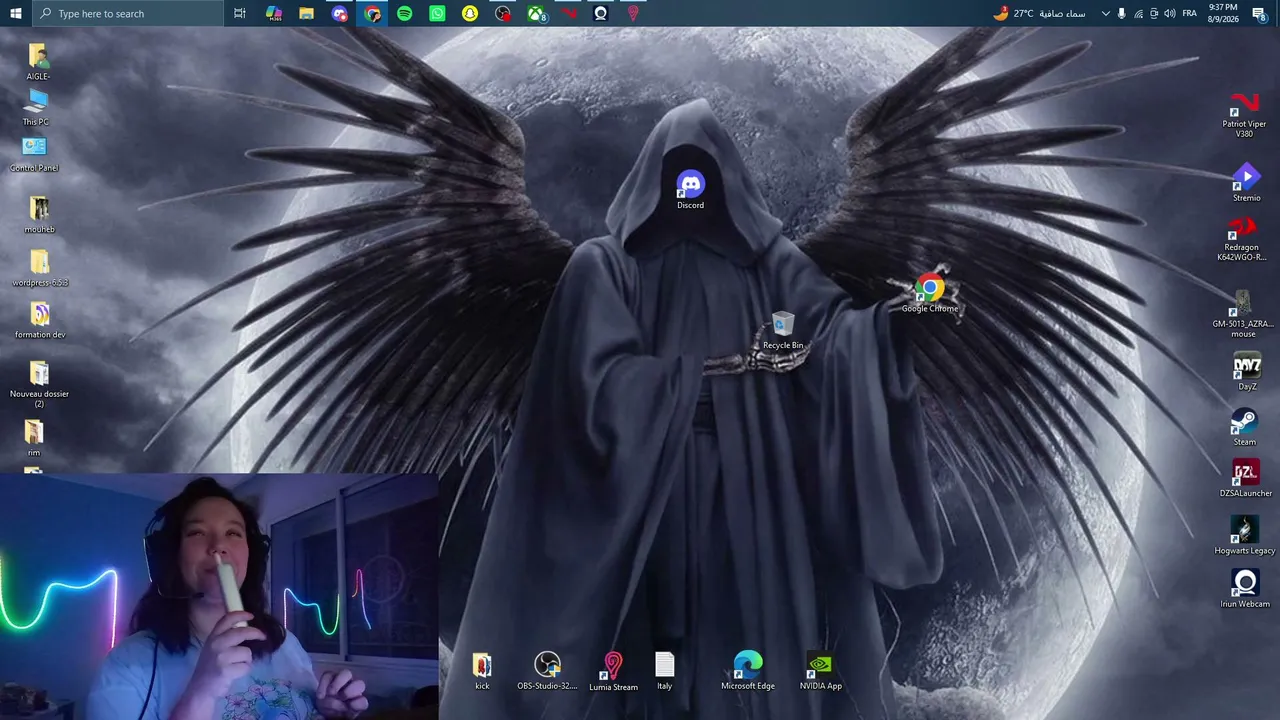Select the formation dev folder

point(40,320)
